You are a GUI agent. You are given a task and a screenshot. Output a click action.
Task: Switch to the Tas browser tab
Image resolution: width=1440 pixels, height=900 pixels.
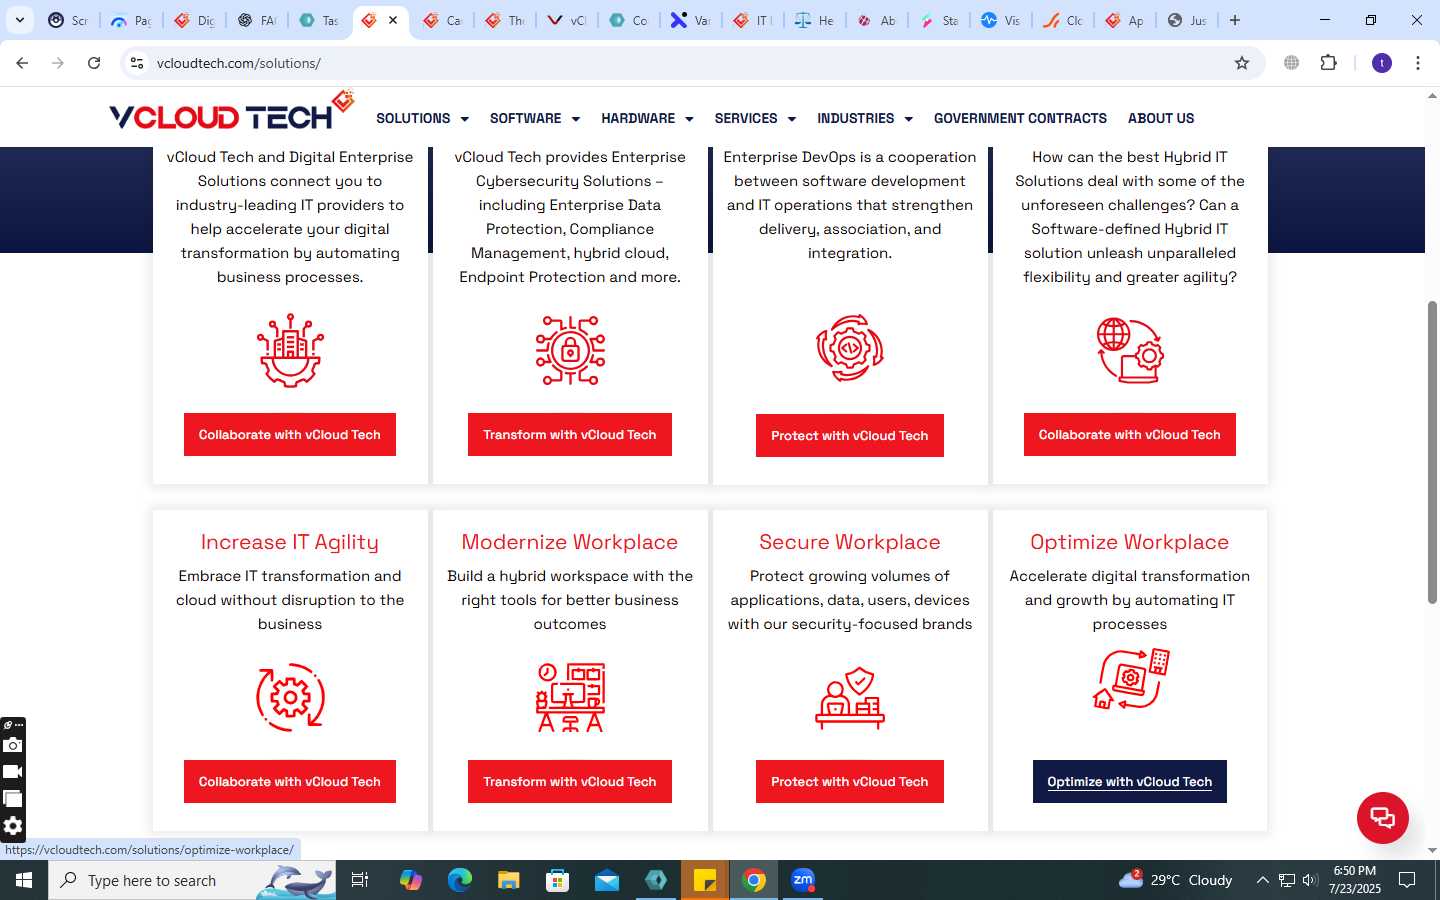pos(319,20)
